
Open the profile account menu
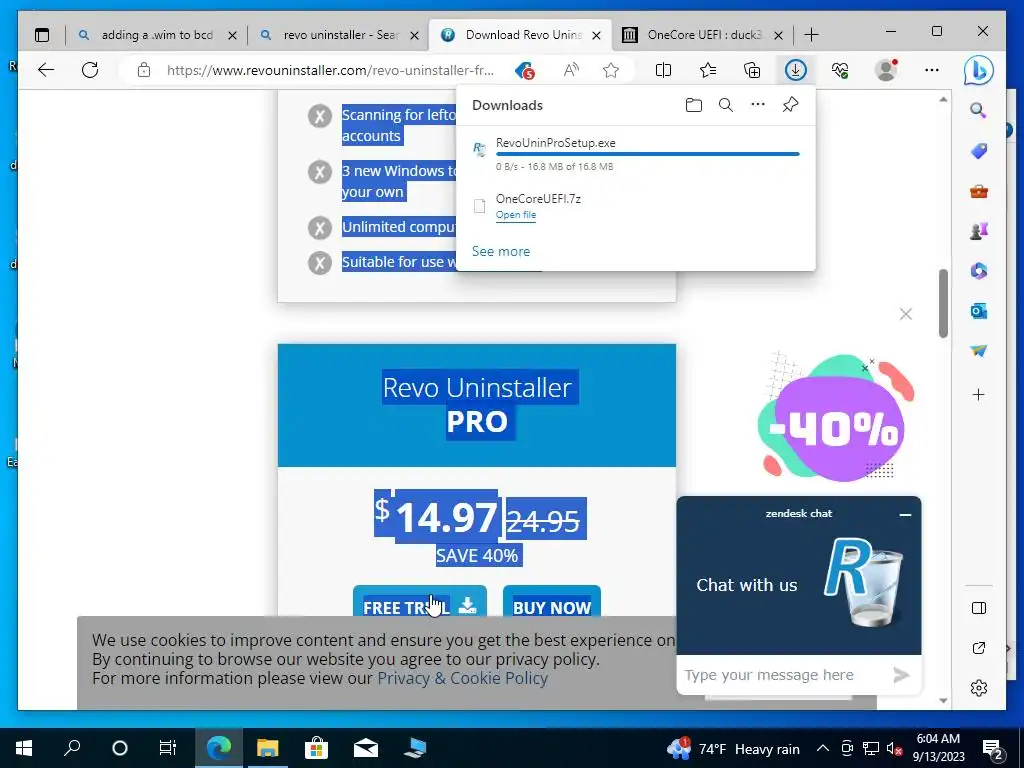pos(886,70)
